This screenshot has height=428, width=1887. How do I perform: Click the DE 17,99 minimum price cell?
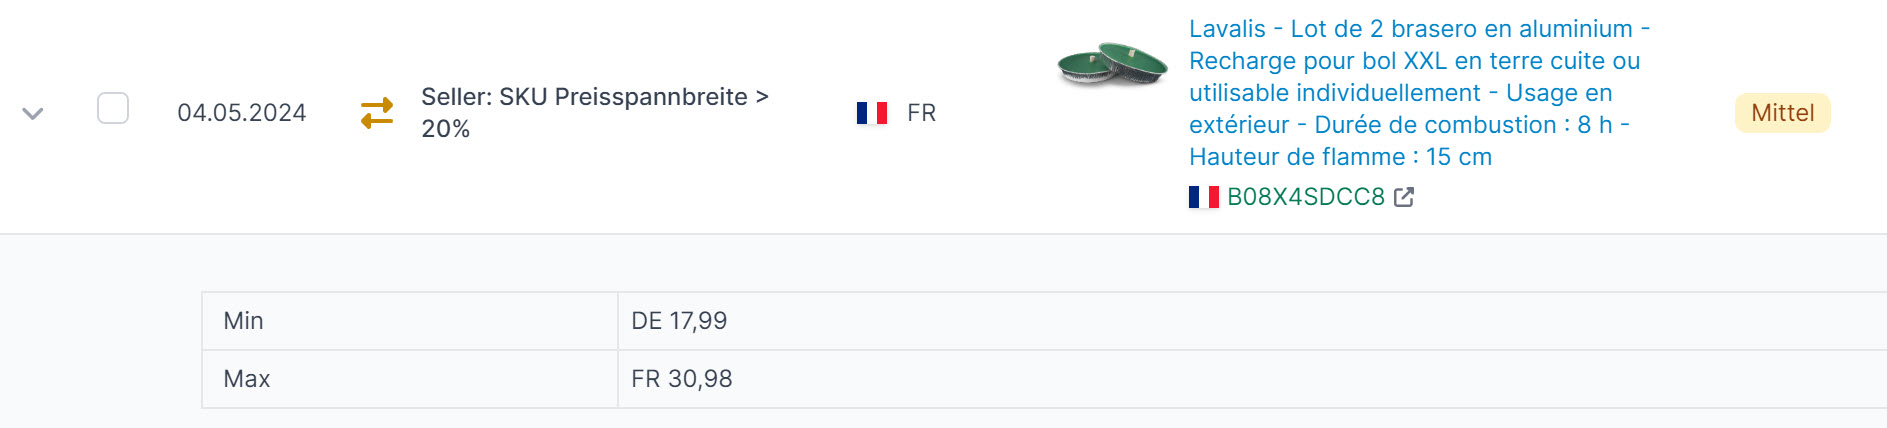[x=1252, y=321]
